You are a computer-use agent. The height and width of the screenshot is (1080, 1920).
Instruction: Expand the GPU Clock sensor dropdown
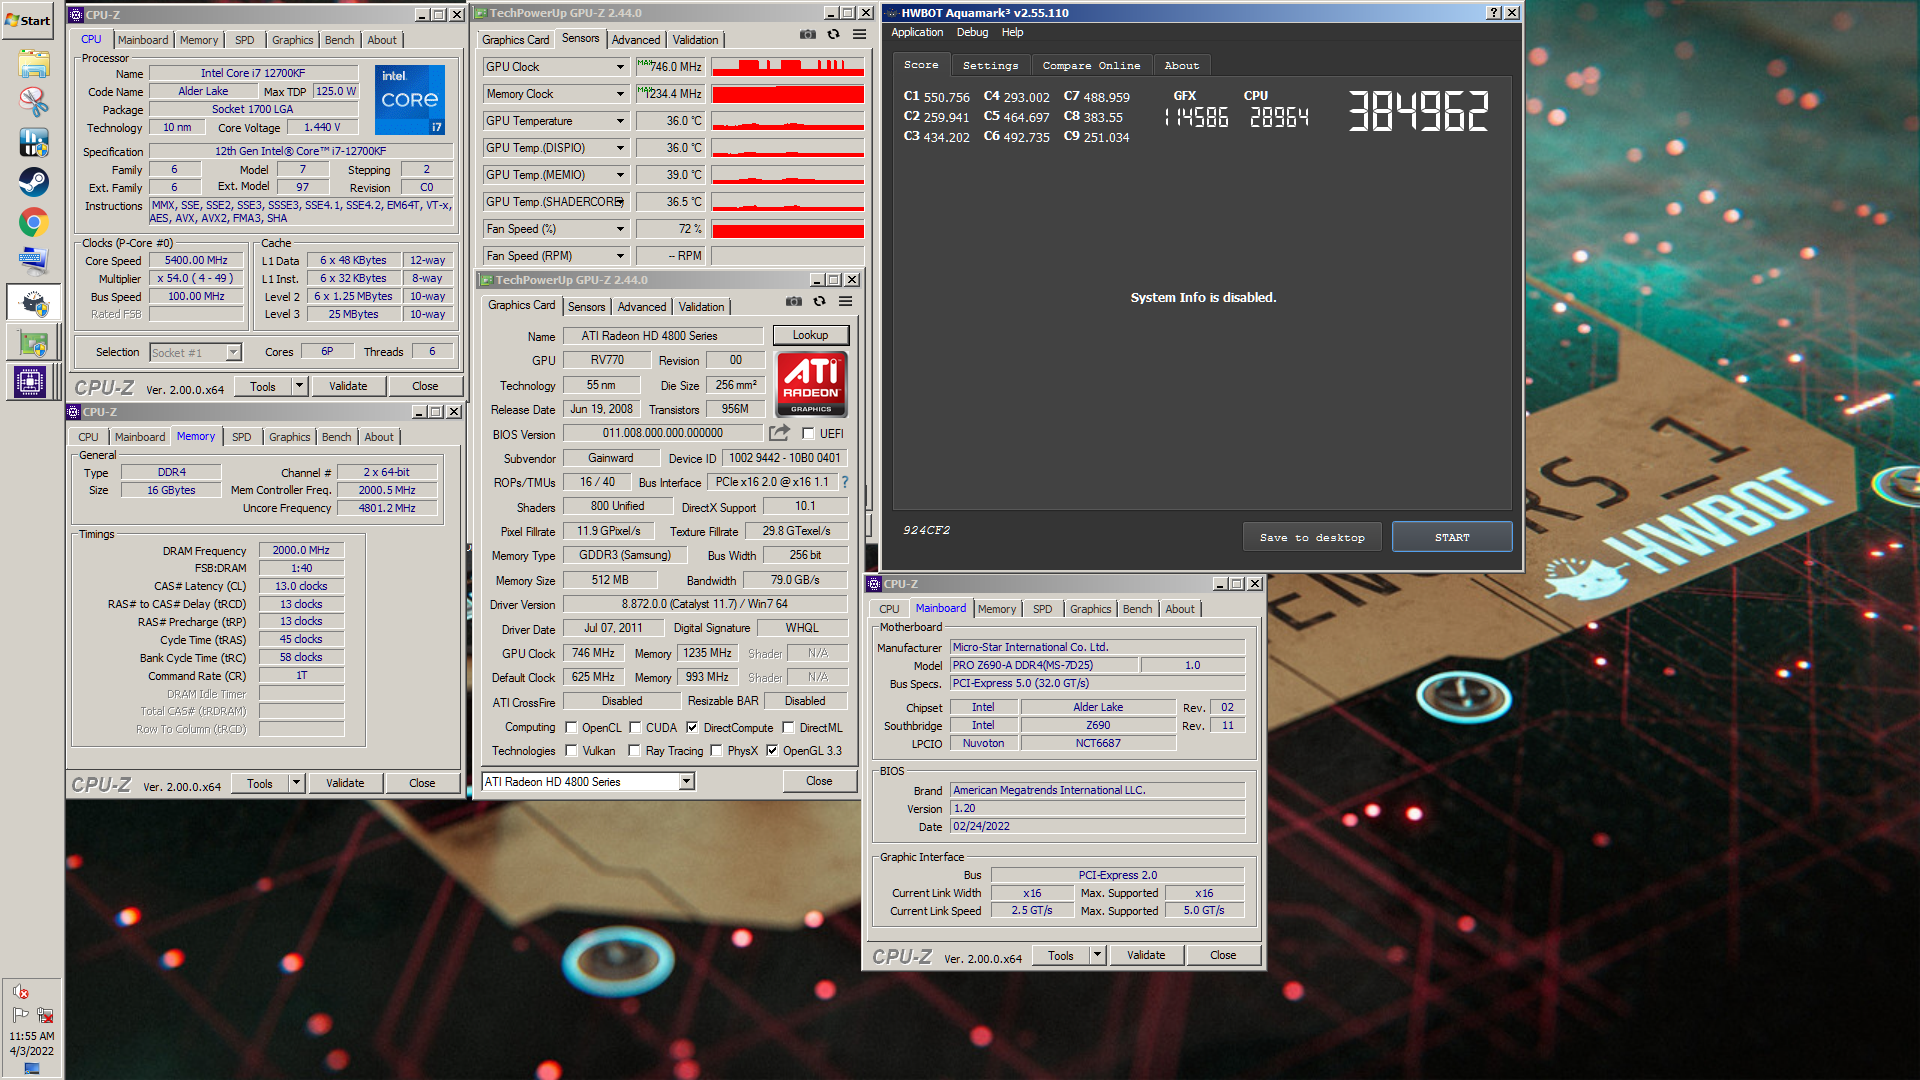pos(620,67)
